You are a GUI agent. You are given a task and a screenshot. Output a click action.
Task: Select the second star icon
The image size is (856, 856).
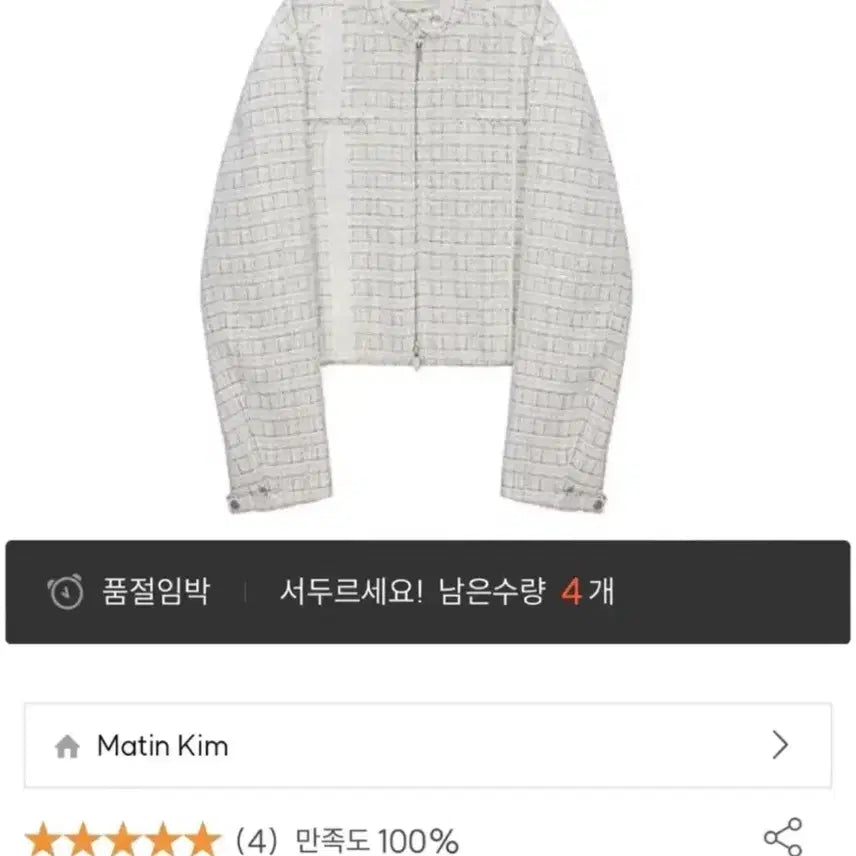click(x=85, y=840)
